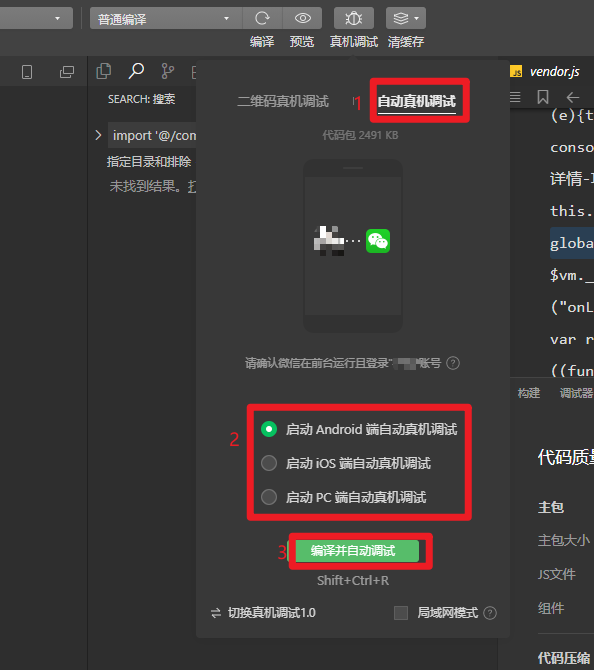Click help icon beside 局域网模式
The width and height of the screenshot is (594, 670).
(x=490, y=613)
